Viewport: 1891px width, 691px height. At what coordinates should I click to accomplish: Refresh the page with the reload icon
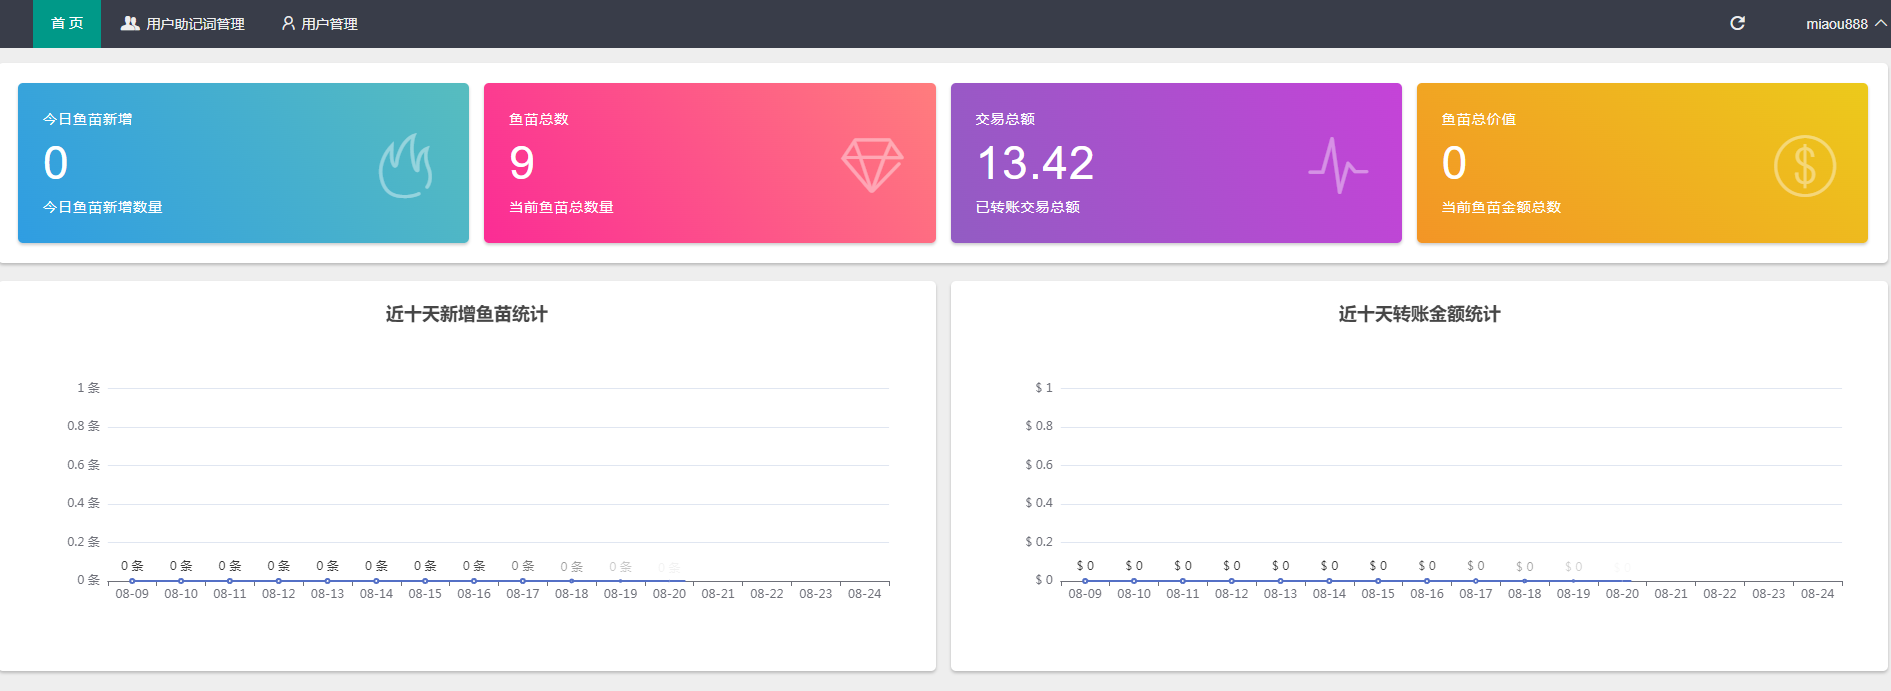click(1738, 23)
